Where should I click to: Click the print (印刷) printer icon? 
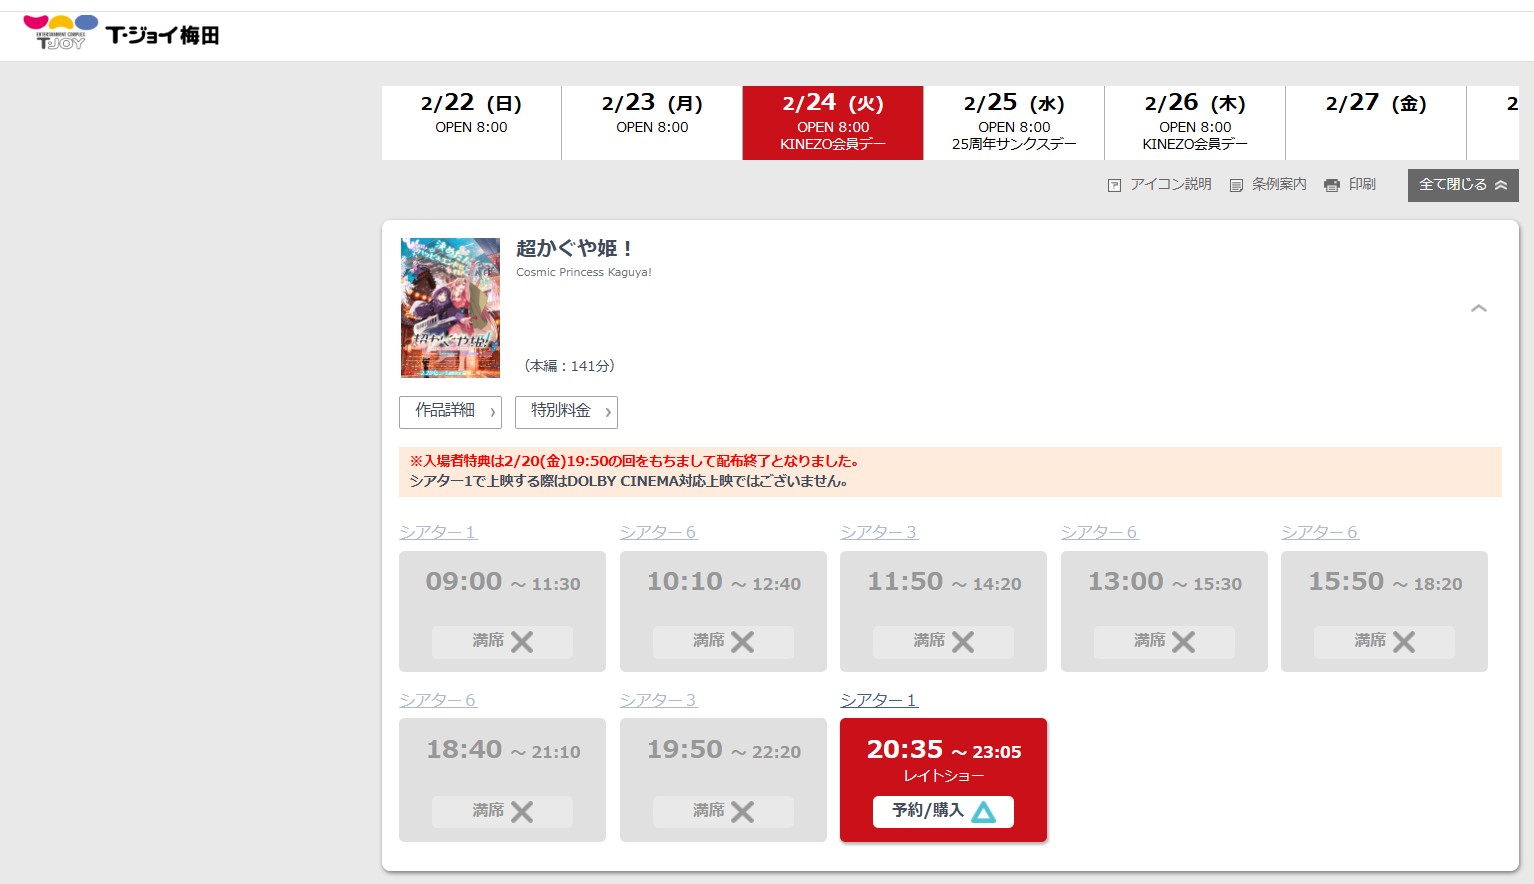pos(1332,185)
